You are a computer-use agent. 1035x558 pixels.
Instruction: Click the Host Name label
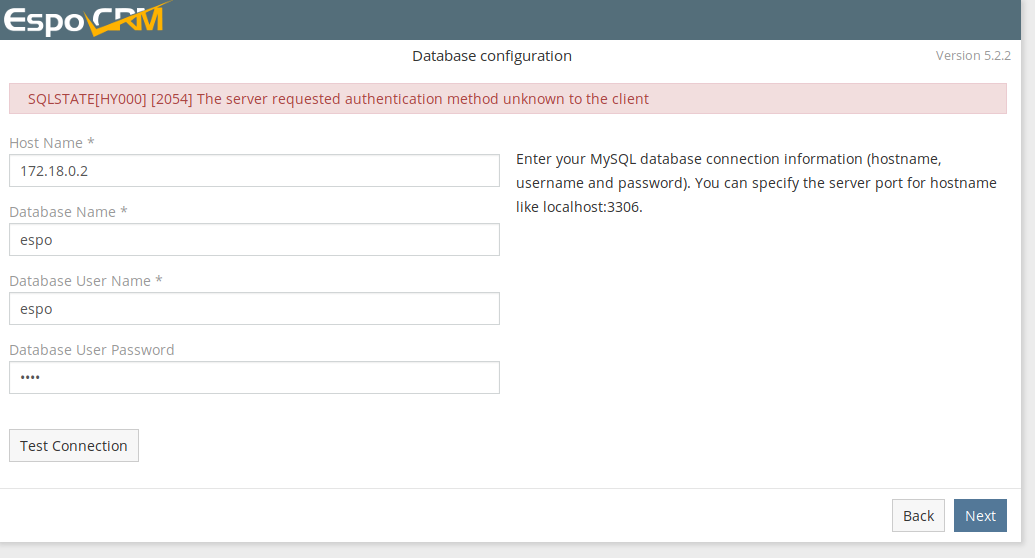(x=51, y=143)
